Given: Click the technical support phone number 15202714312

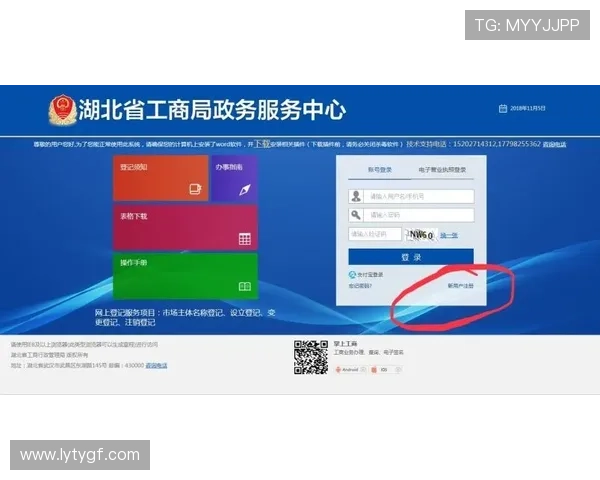Looking at the screenshot, I should click(474, 144).
